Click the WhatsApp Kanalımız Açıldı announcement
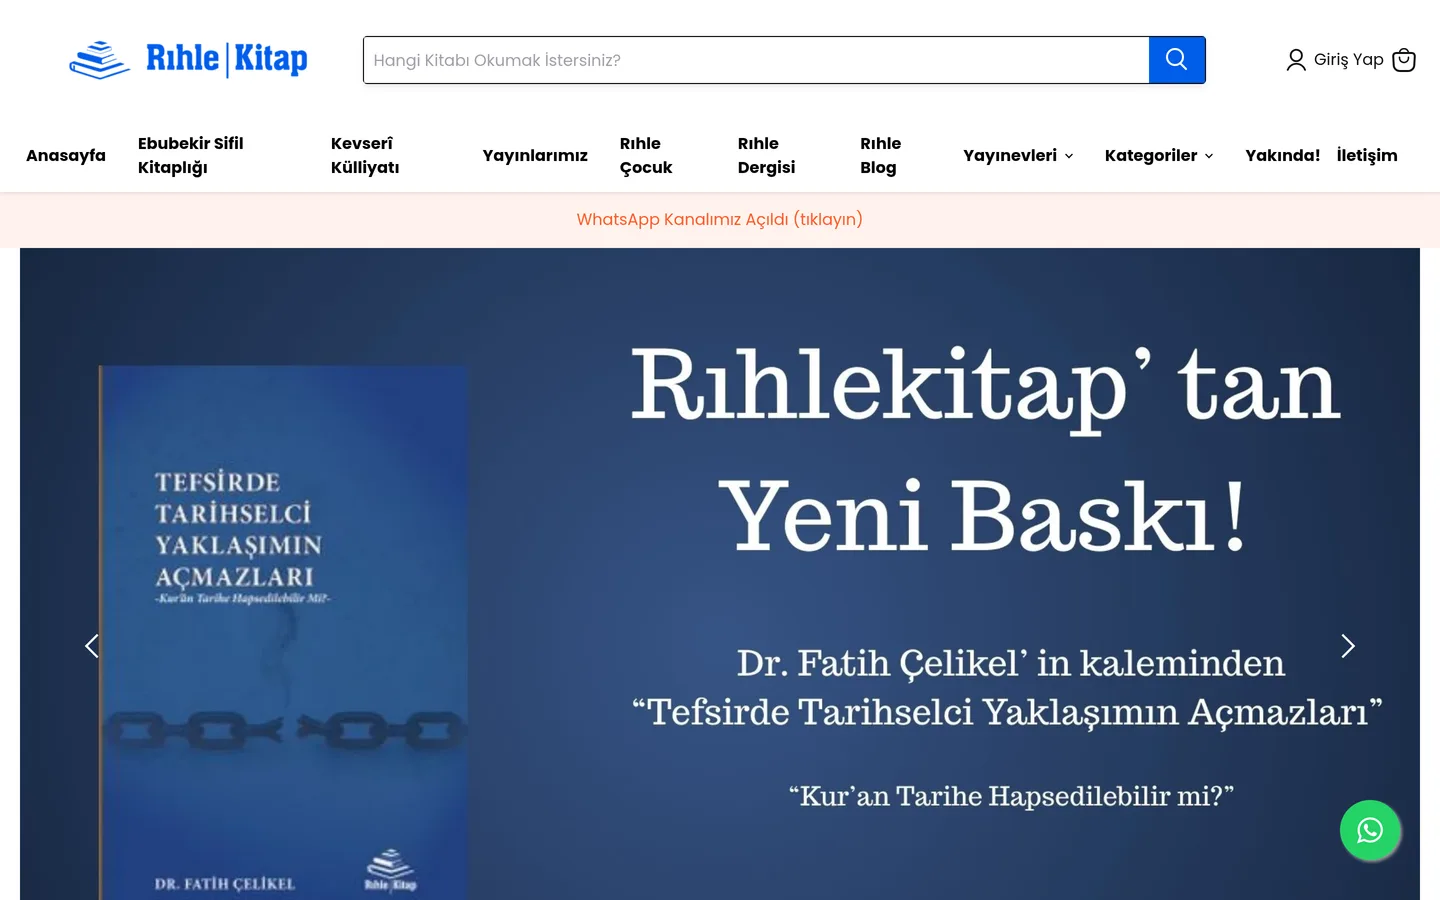This screenshot has height=900, width=1440. pyautogui.click(x=720, y=219)
